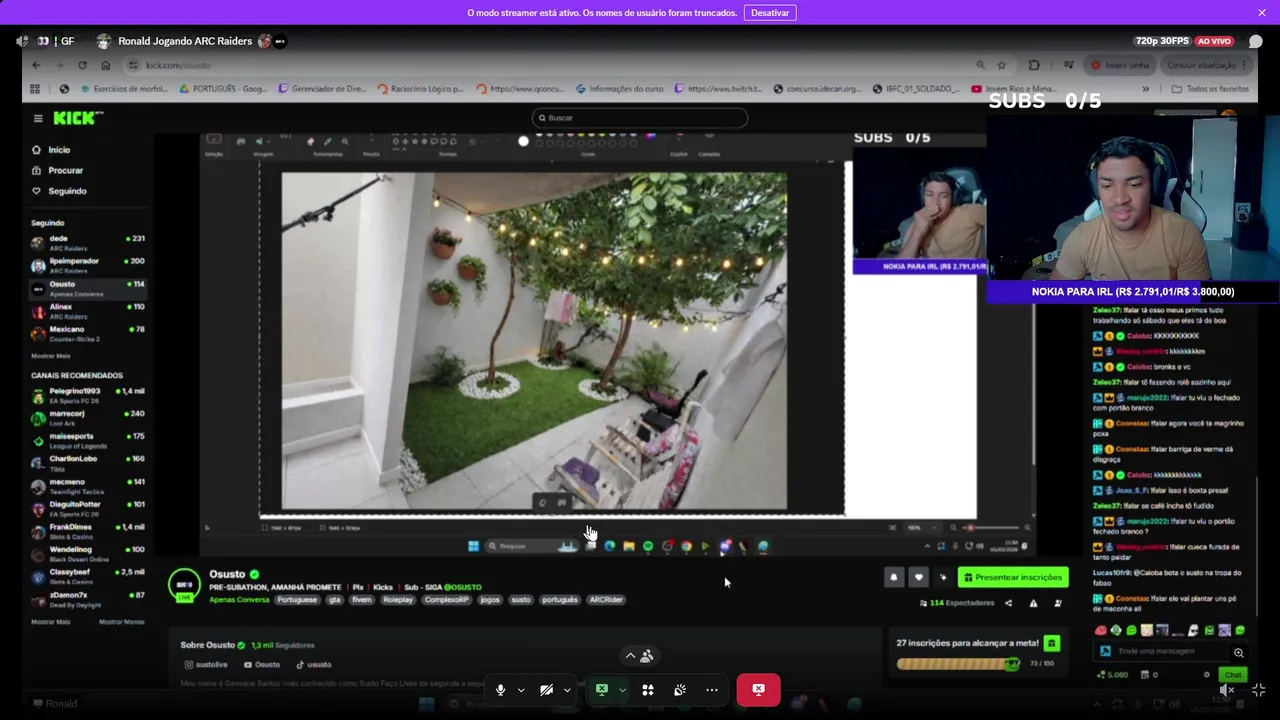Open the soundboard icon
Image resolution: width=1280 pixels, height=720 pixels.
pos(680,690)
